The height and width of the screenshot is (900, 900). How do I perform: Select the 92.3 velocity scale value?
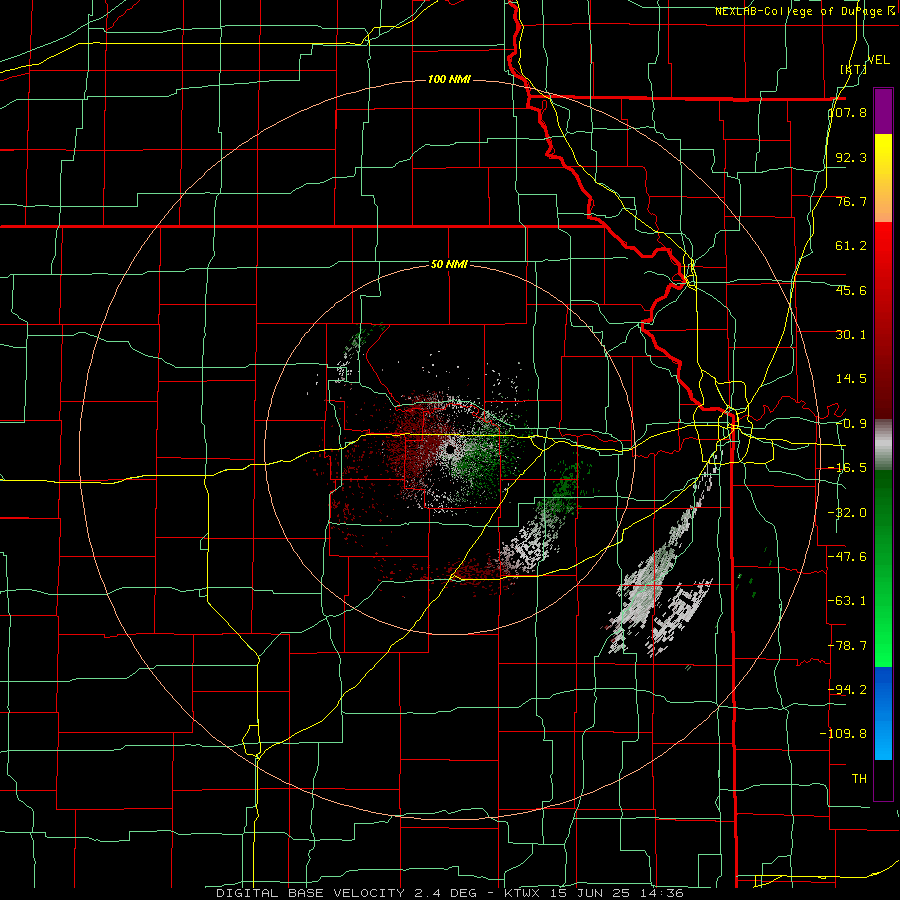[x=851, y=157]
